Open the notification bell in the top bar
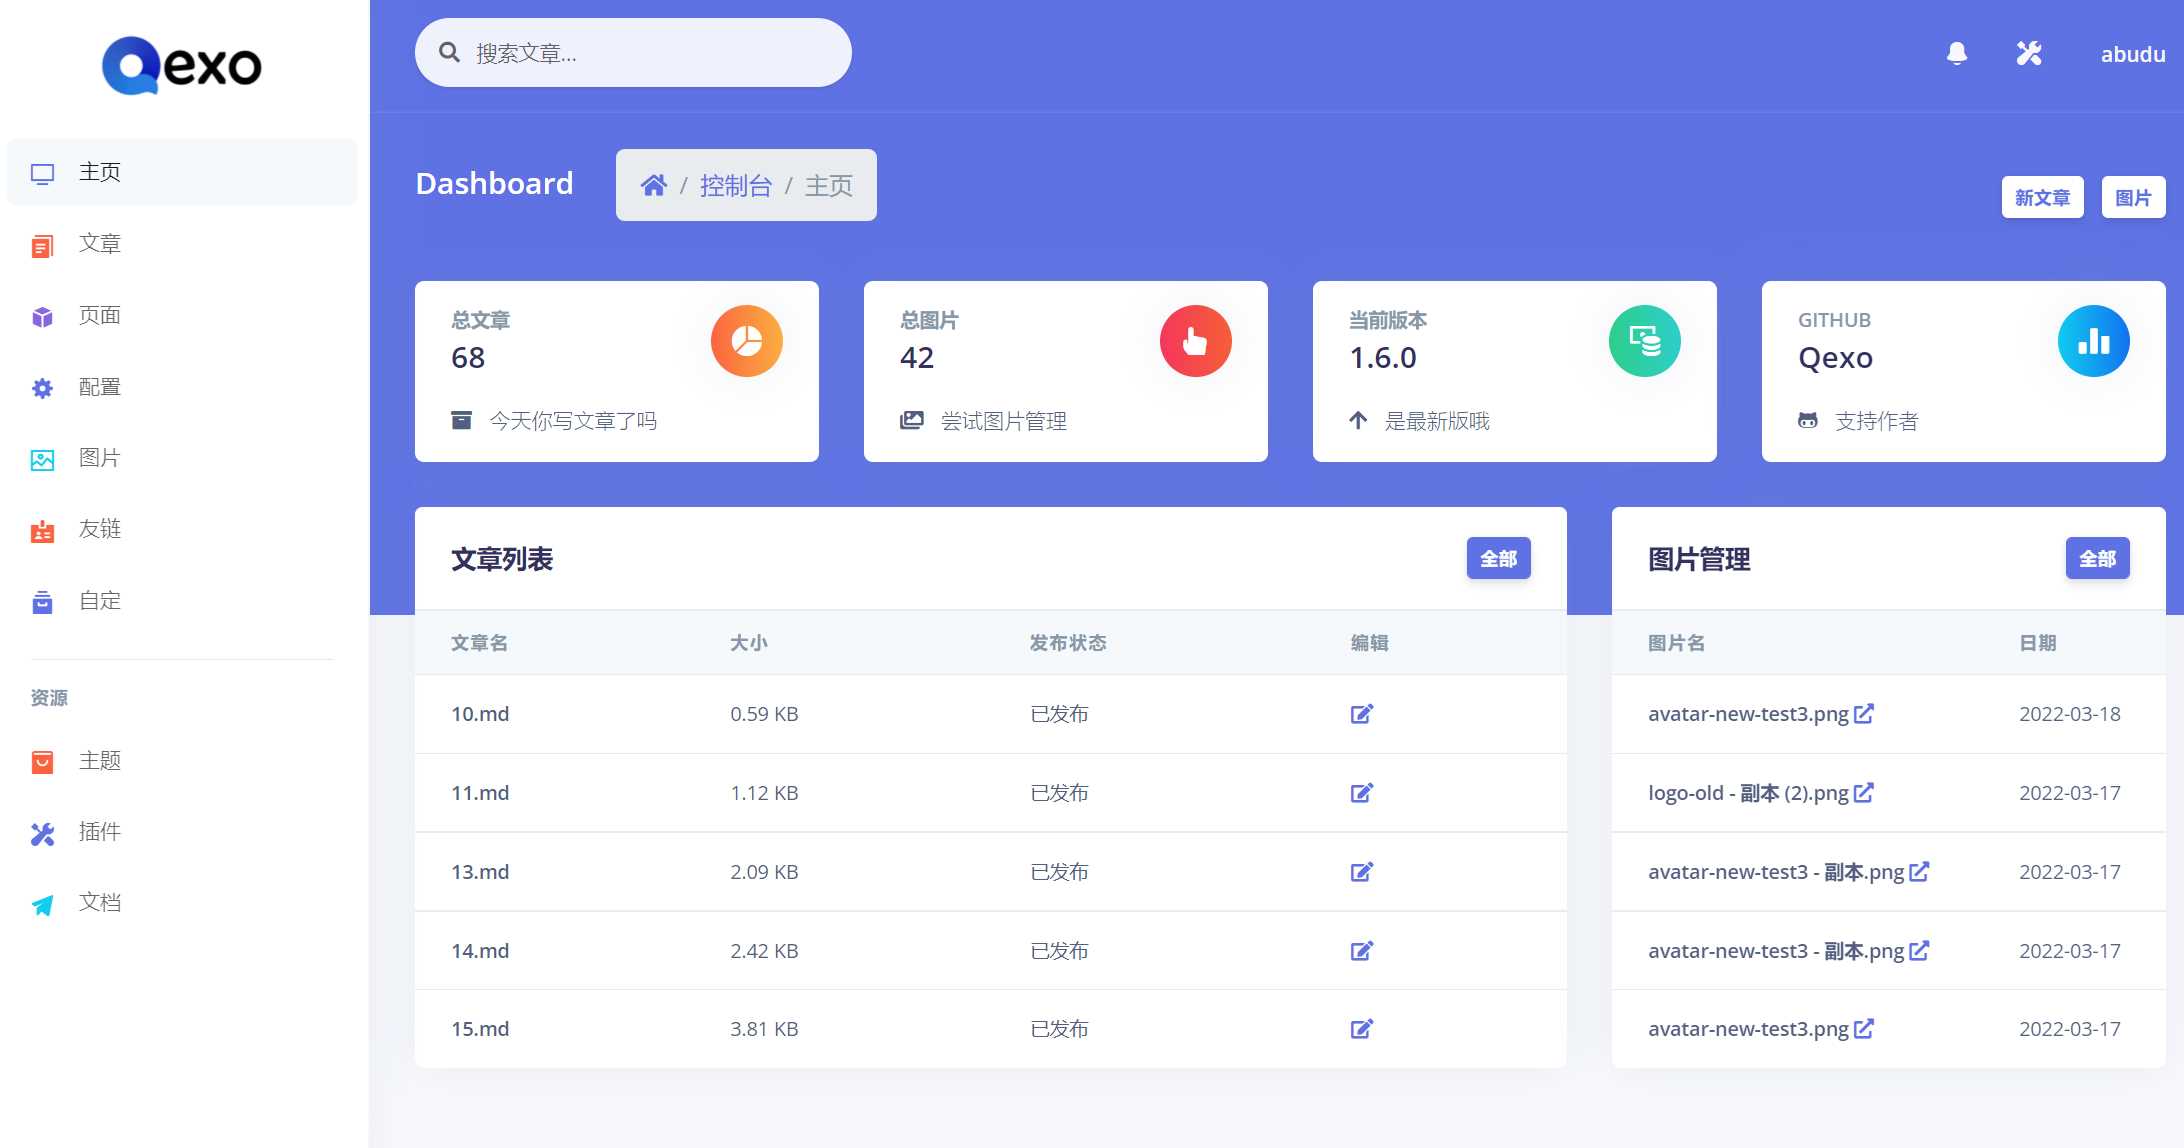Viewport: 2184px width, 1148px height. click(1958, 54)
